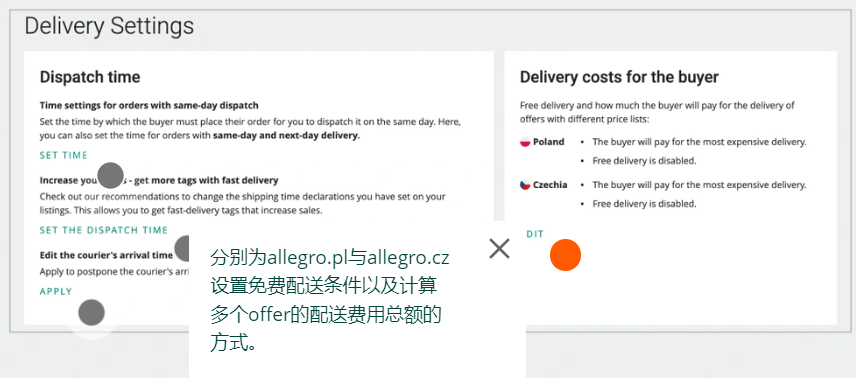Click the Poland country label

point(549,142)
